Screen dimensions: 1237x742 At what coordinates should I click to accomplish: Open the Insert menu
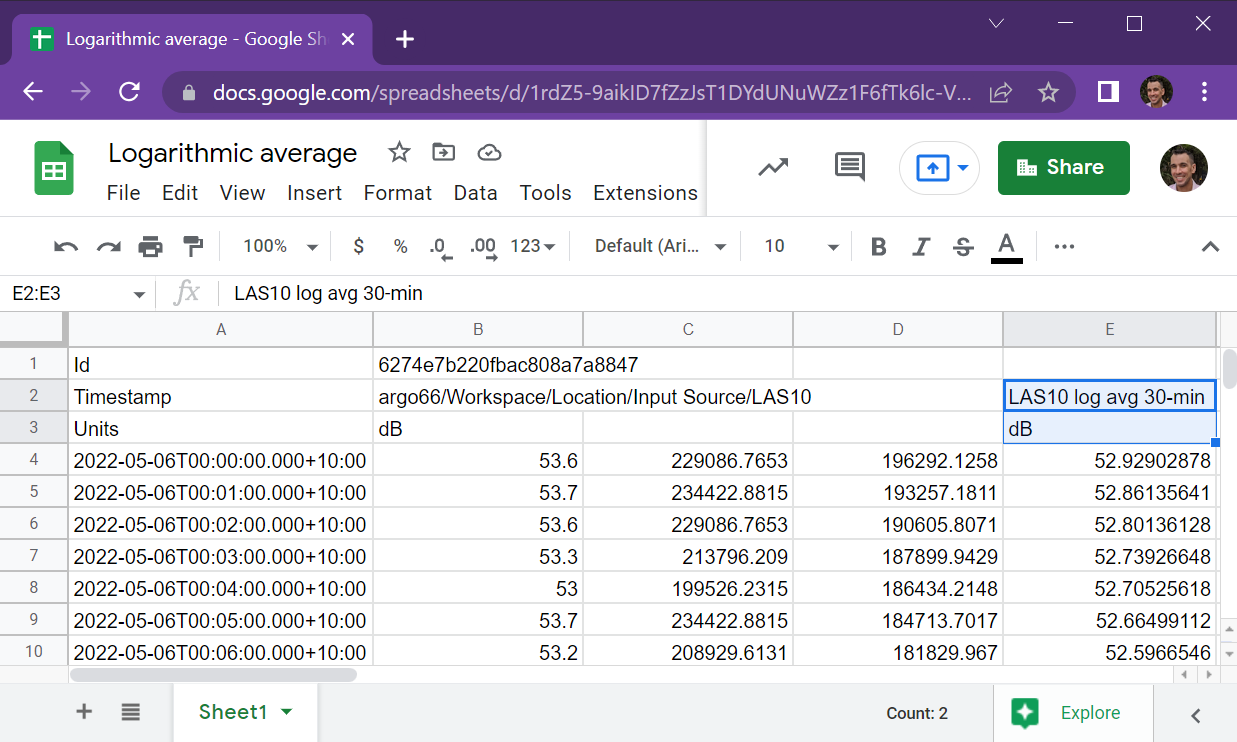(x=315, y=193)
